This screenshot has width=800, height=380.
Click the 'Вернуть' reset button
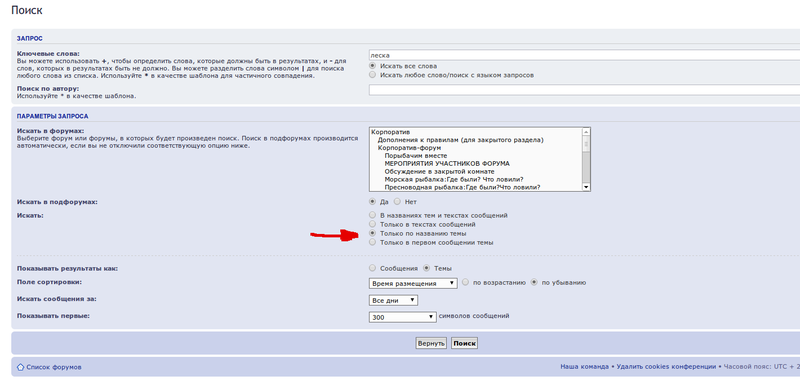coord(431,343)
